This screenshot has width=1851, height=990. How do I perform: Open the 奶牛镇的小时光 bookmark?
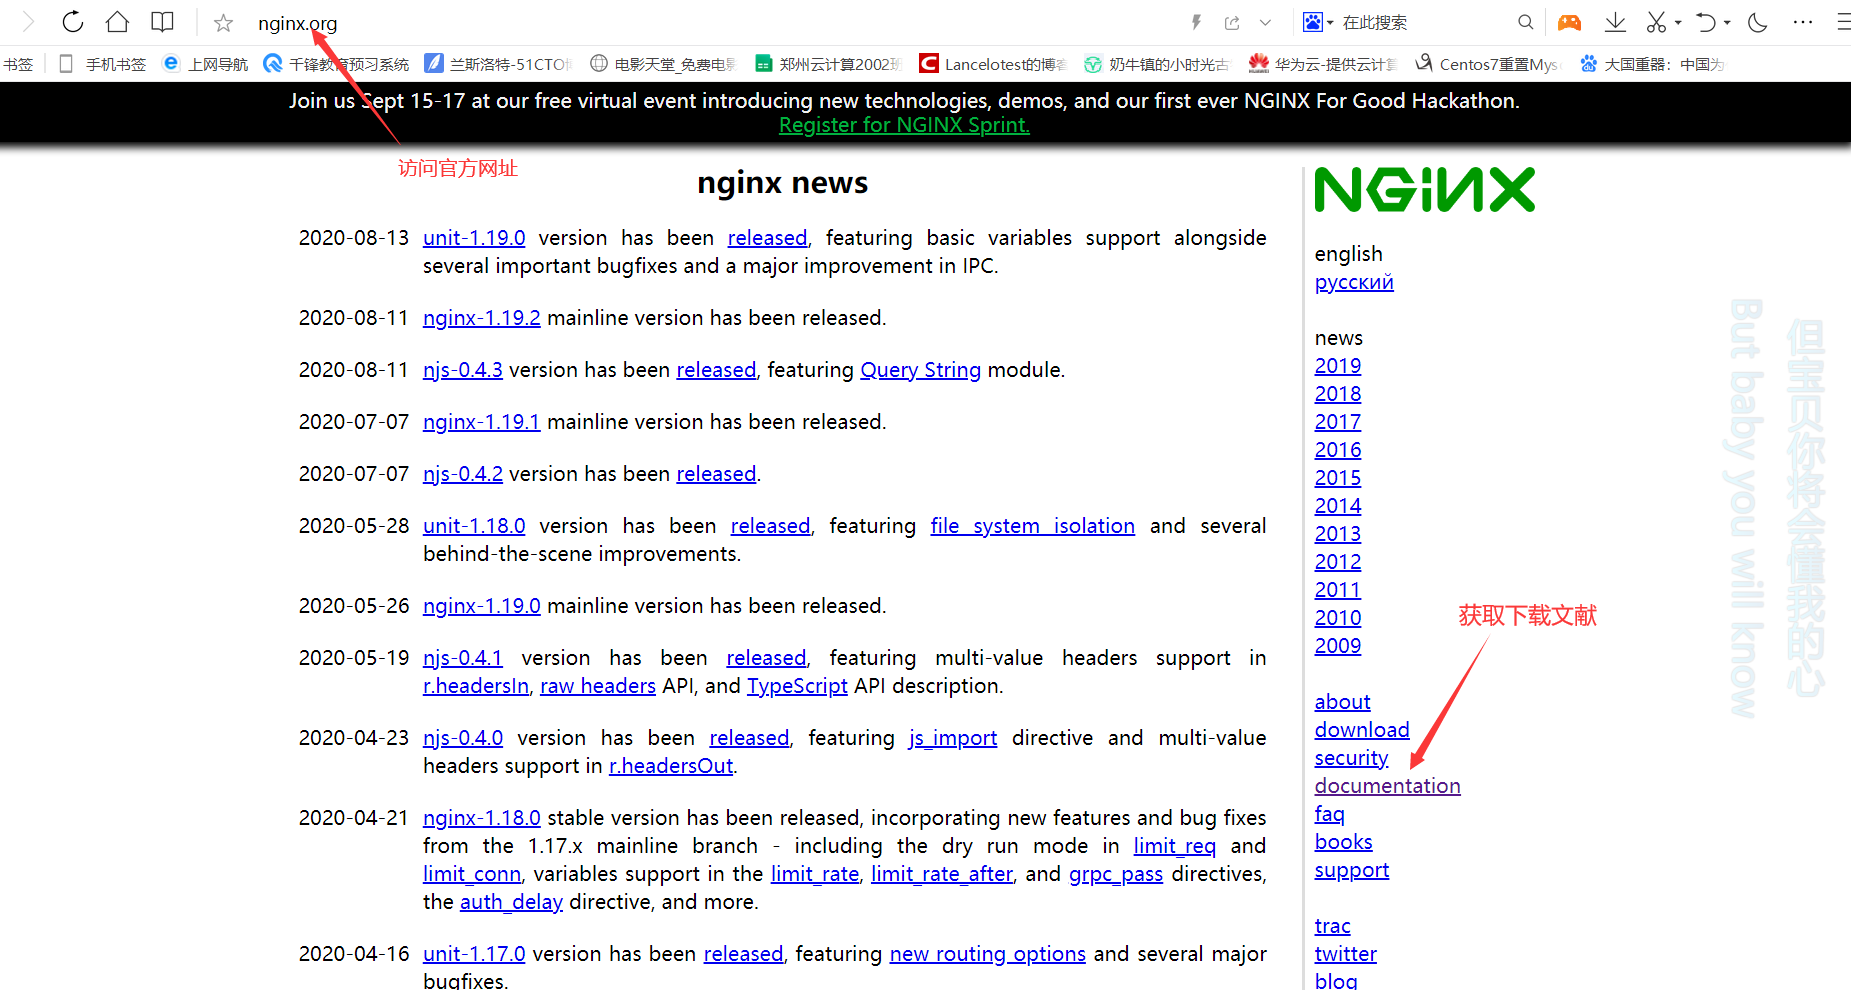[1158, 64]
